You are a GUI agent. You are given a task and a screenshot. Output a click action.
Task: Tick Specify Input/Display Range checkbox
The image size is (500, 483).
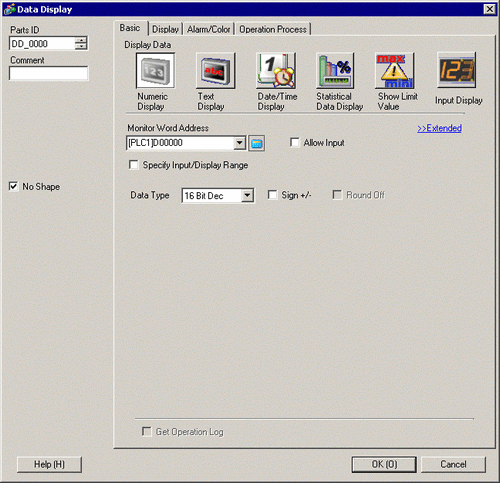pos(134,165)
